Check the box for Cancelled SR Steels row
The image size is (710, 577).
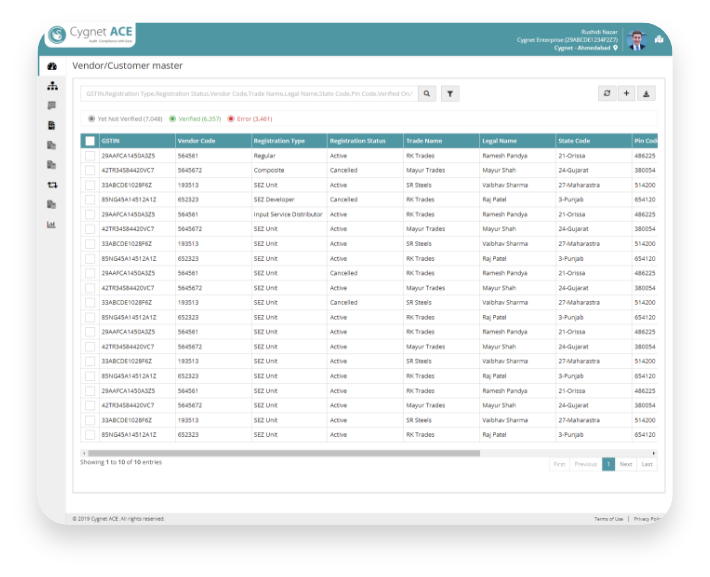click(x=90, y=303)
